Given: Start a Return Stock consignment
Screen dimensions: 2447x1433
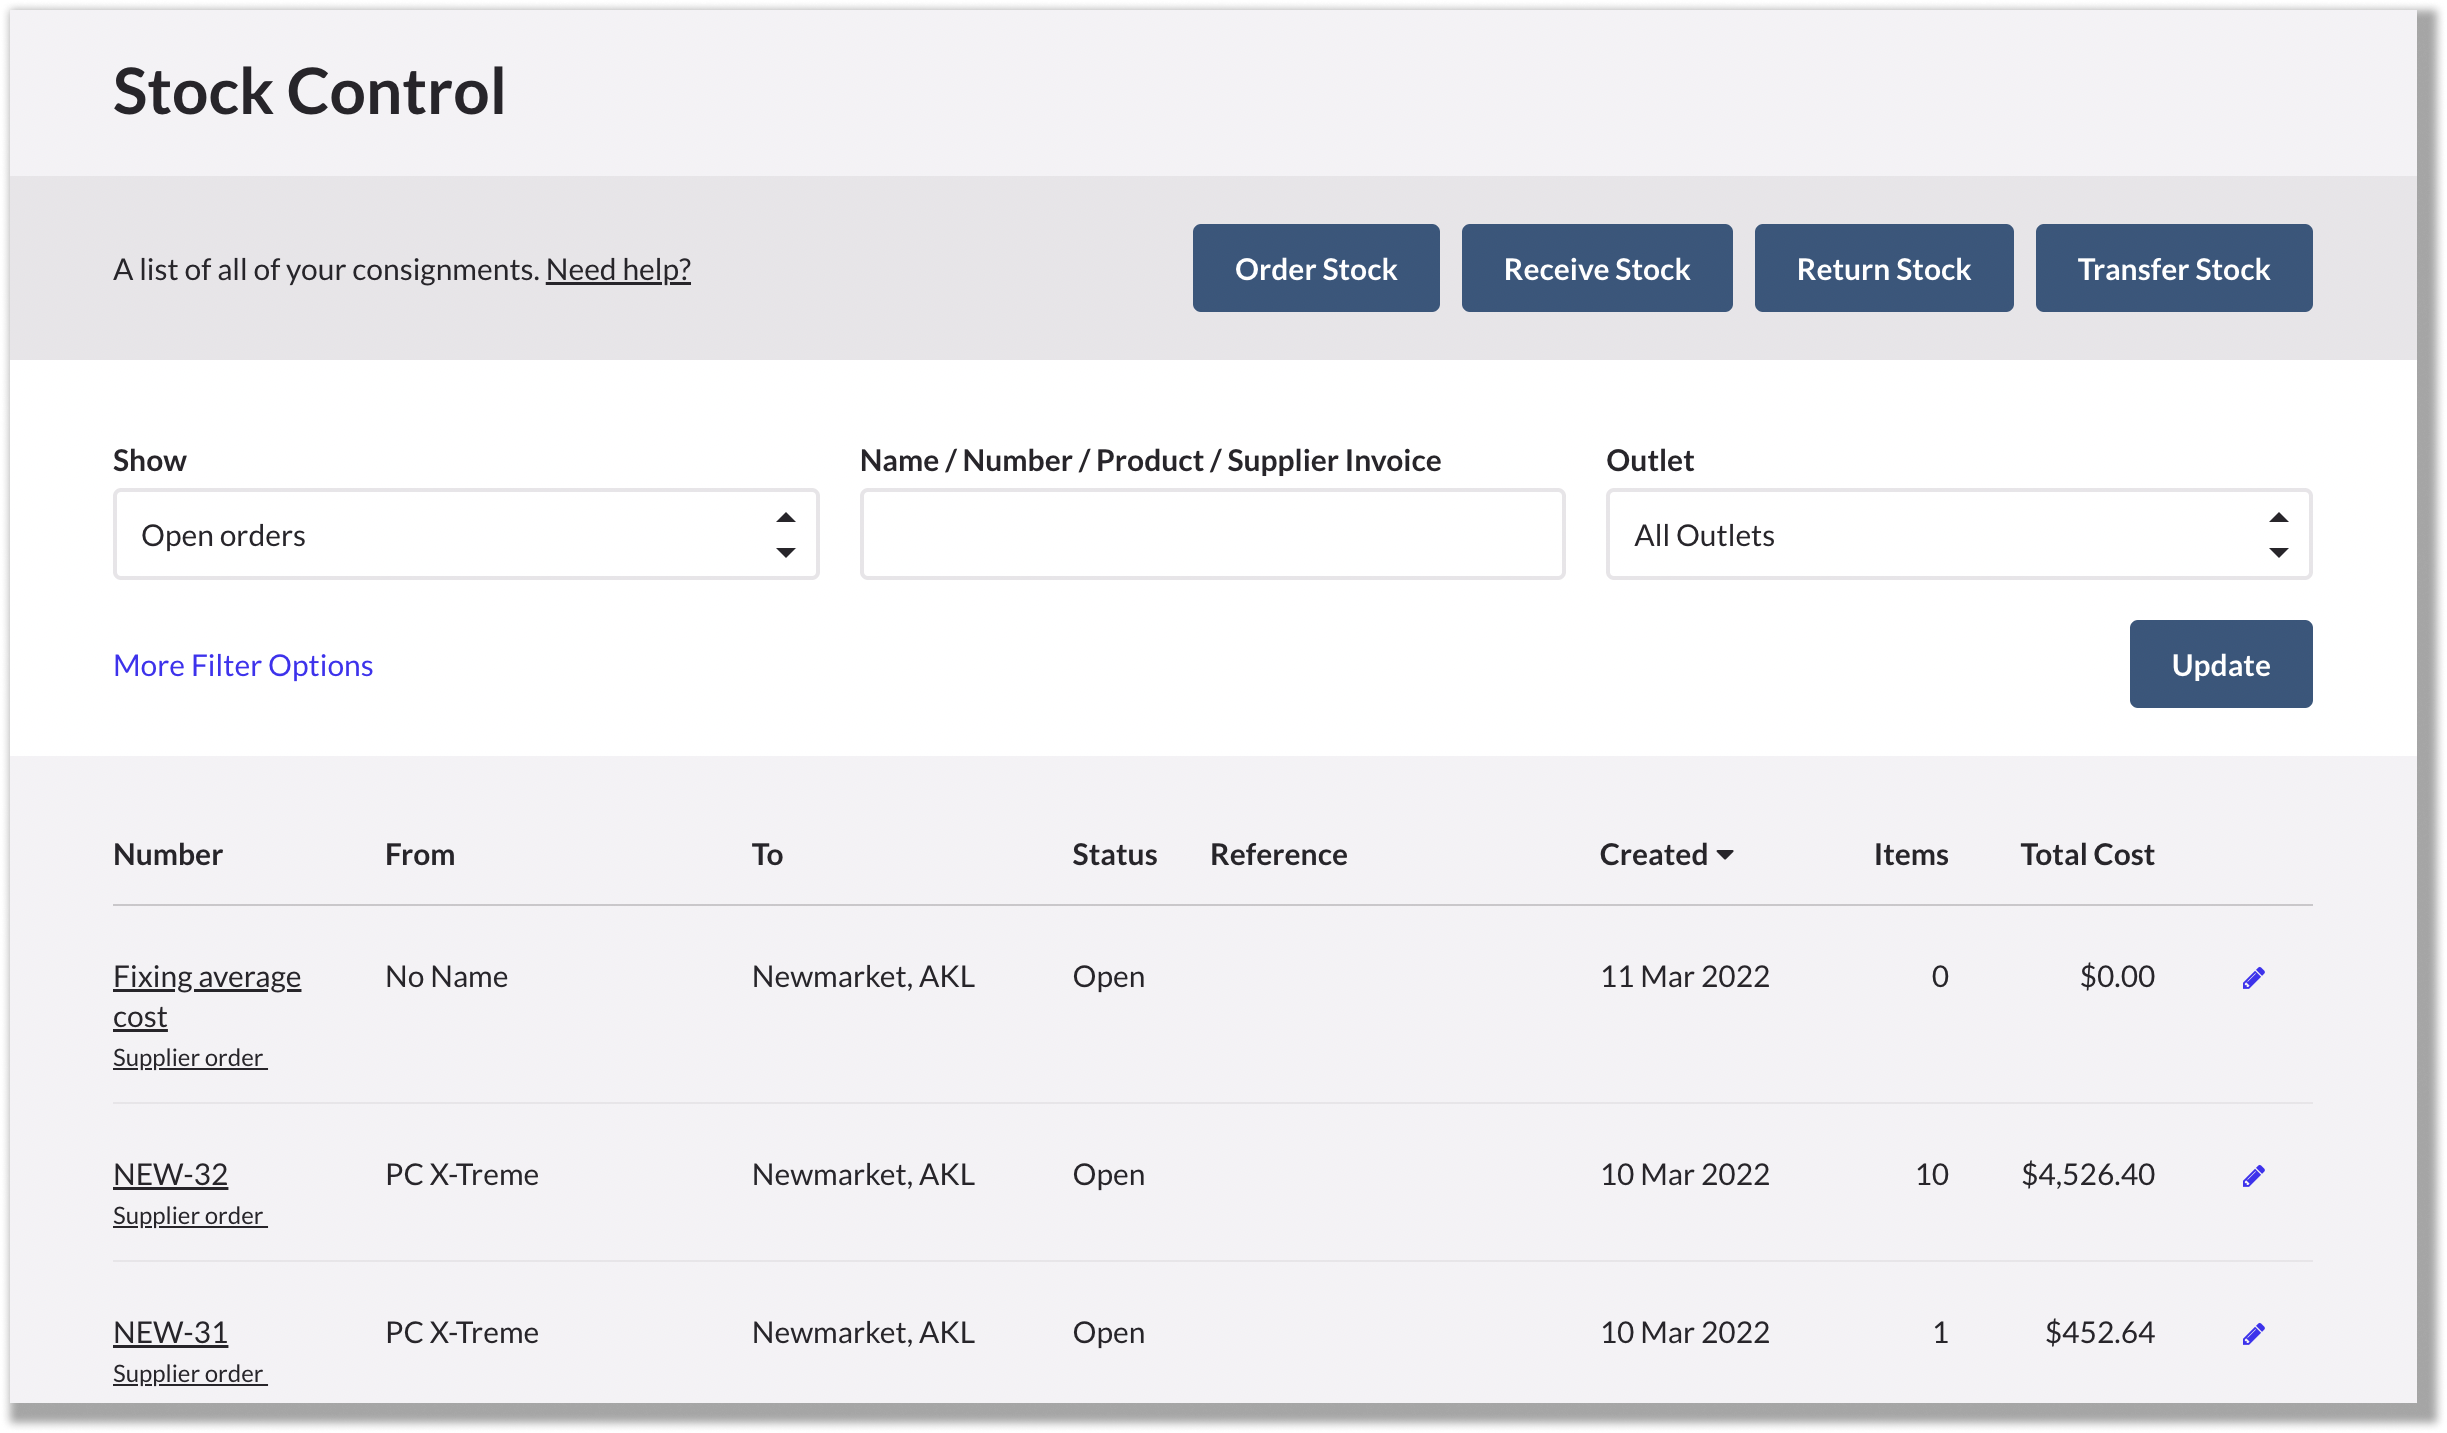Looking at the screenshot, I should pyautogui.click(x=1883, y=268).
